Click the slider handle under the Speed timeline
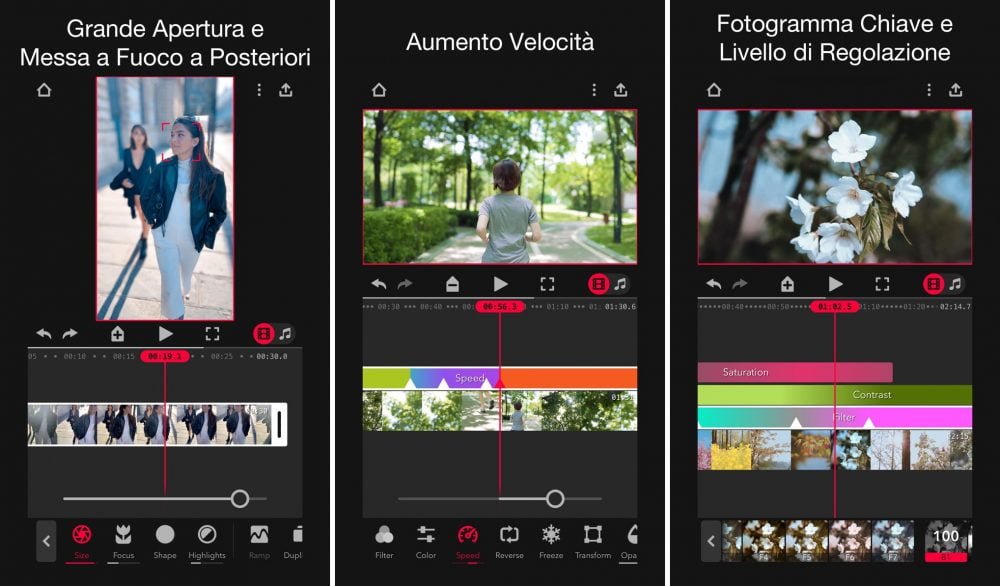 pyautogui.click(x=555, y=498)
